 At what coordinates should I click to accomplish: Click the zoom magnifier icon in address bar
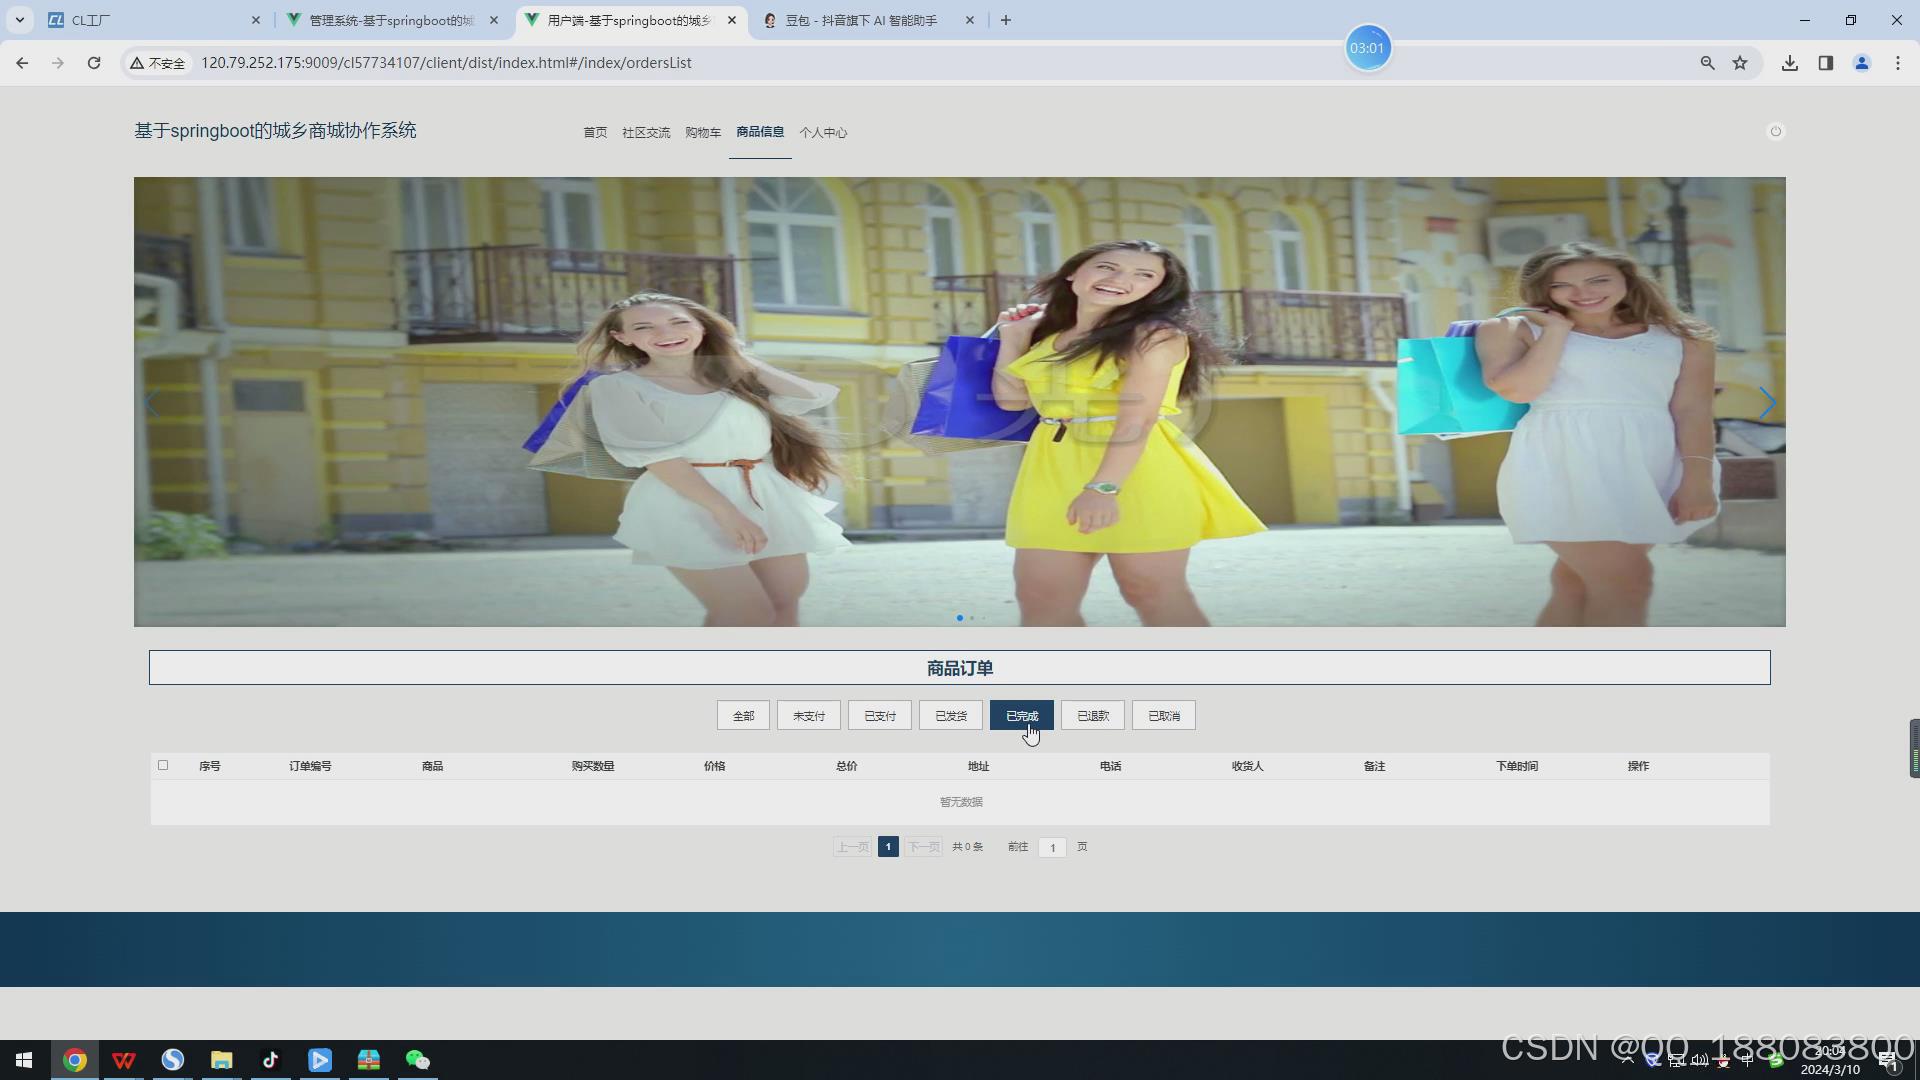click(1707, 63)
